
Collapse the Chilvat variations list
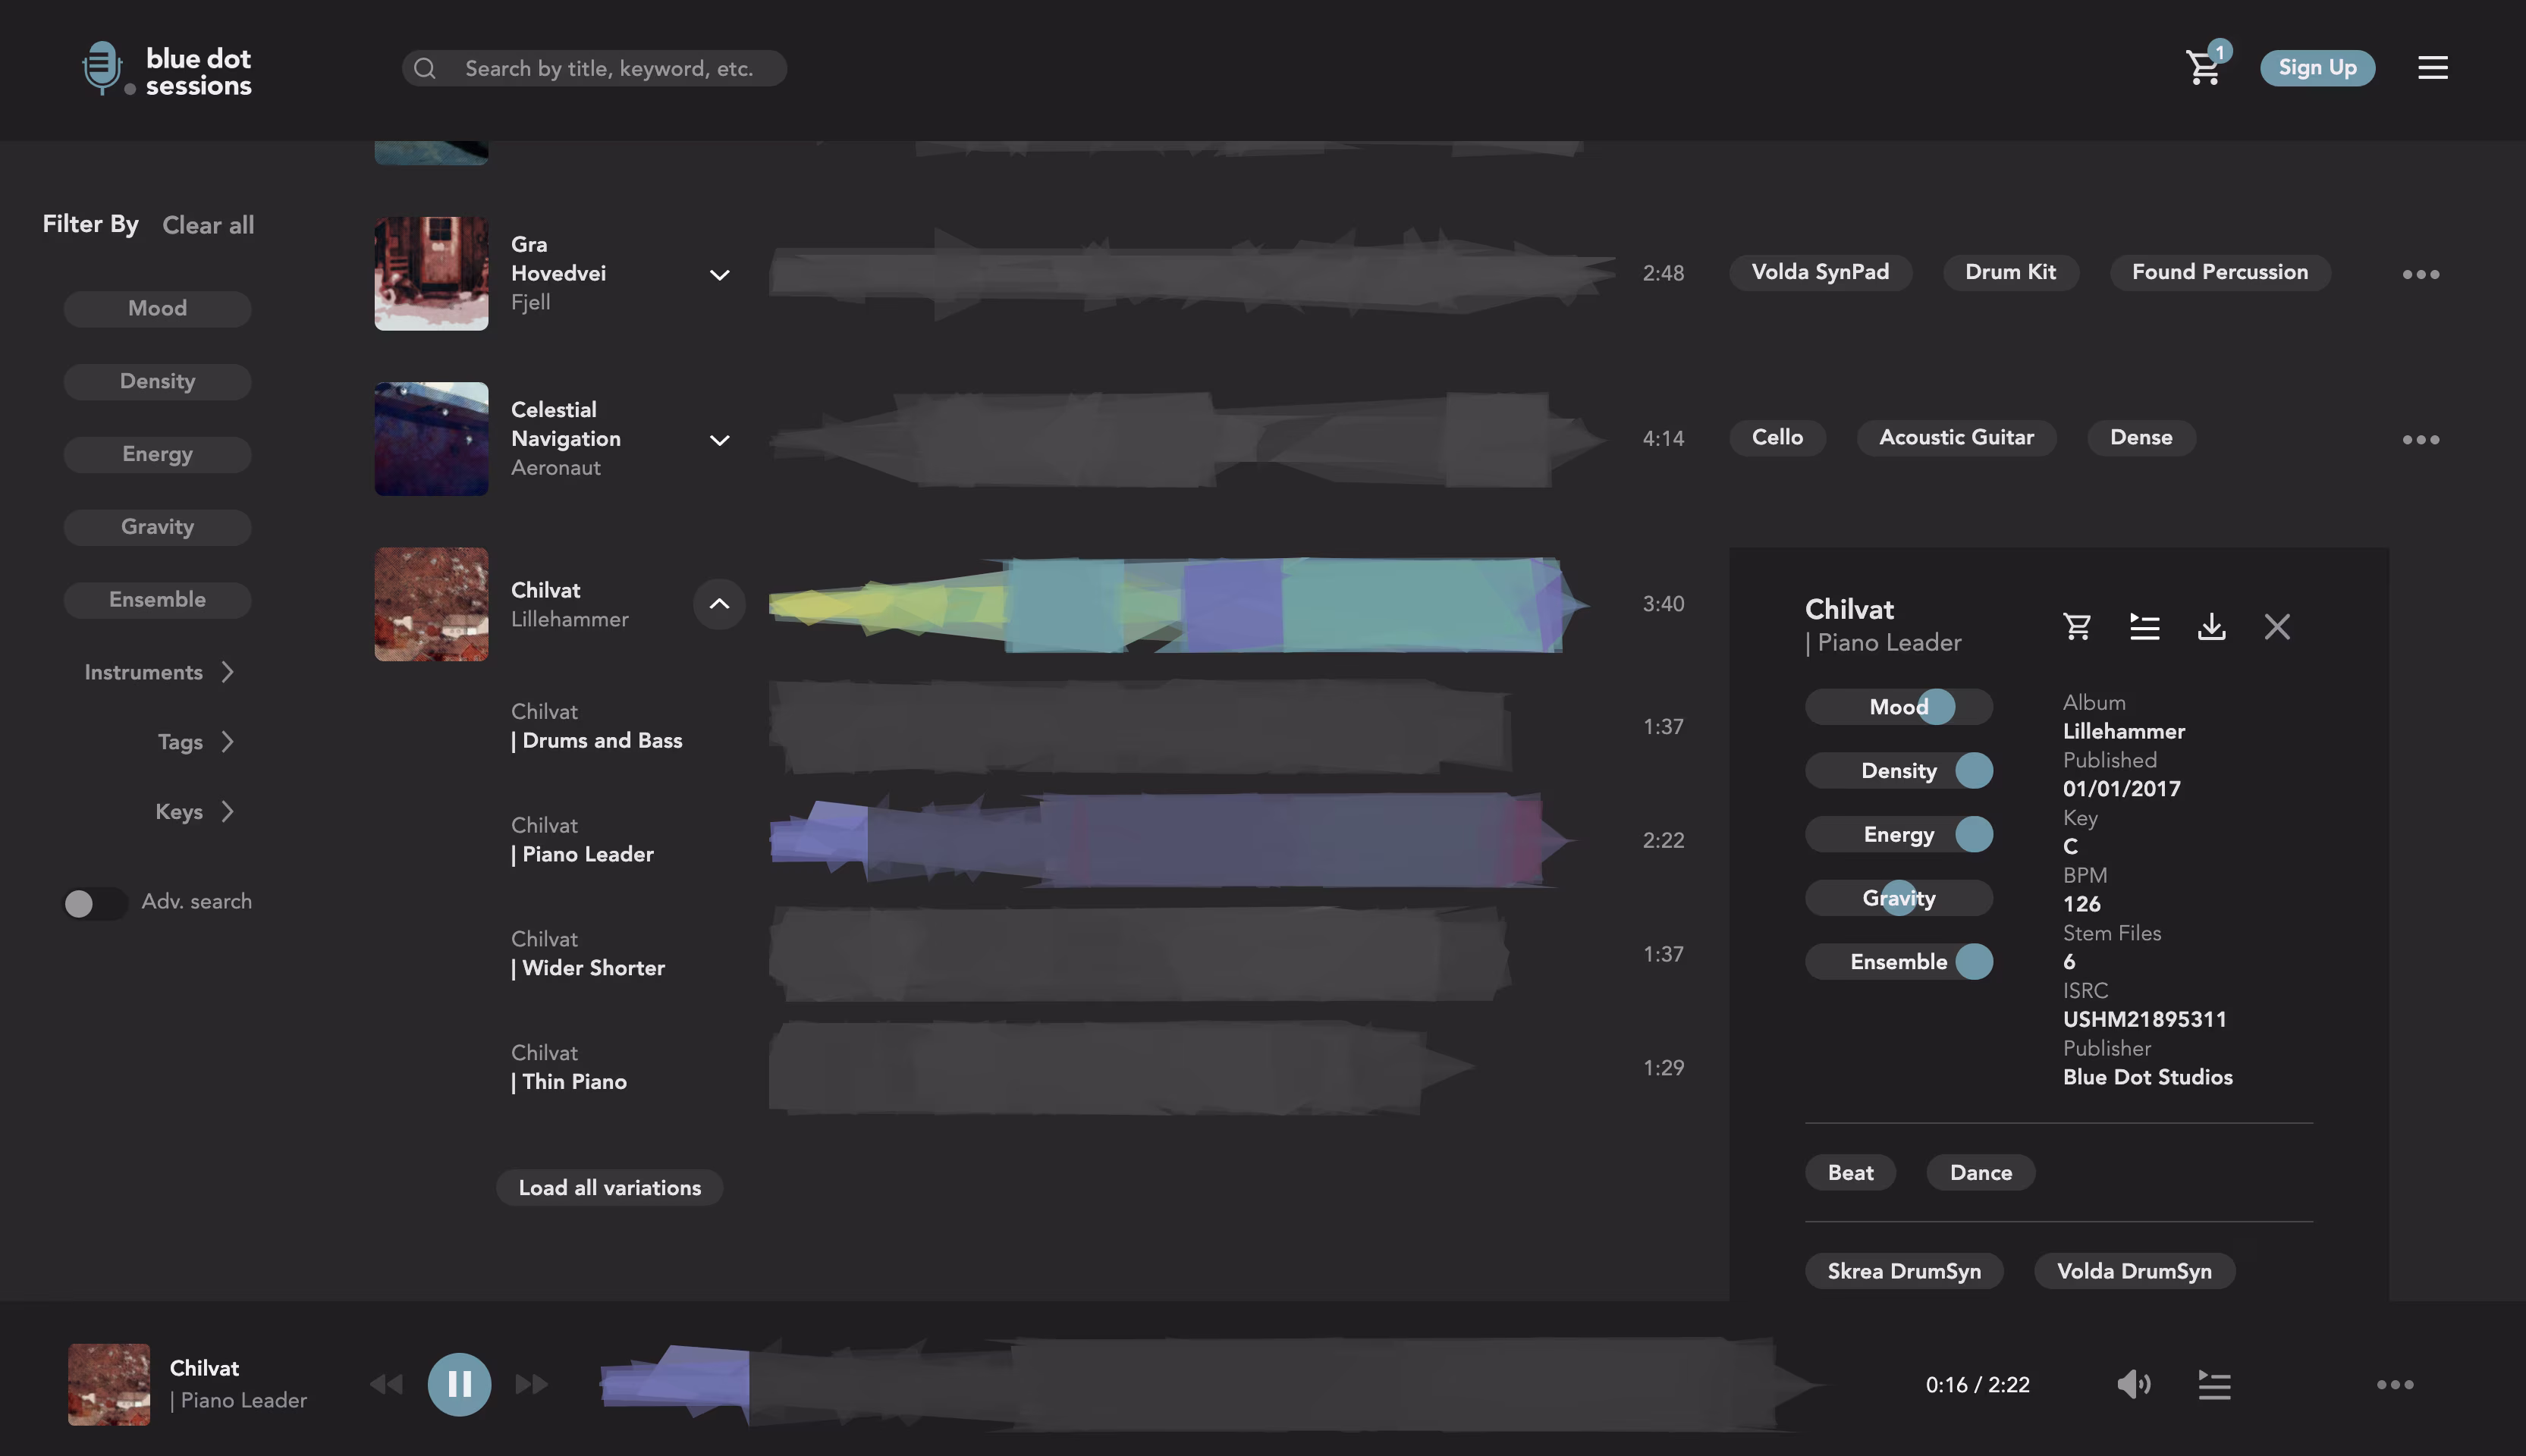coord(719,604)
